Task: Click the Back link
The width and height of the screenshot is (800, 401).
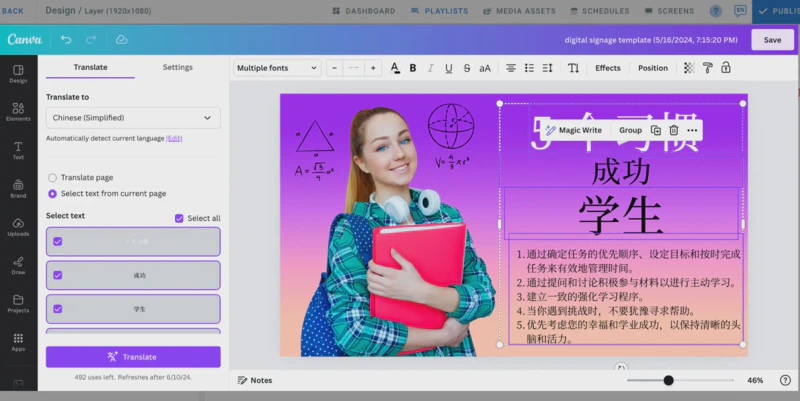Action: pos(12,11)
